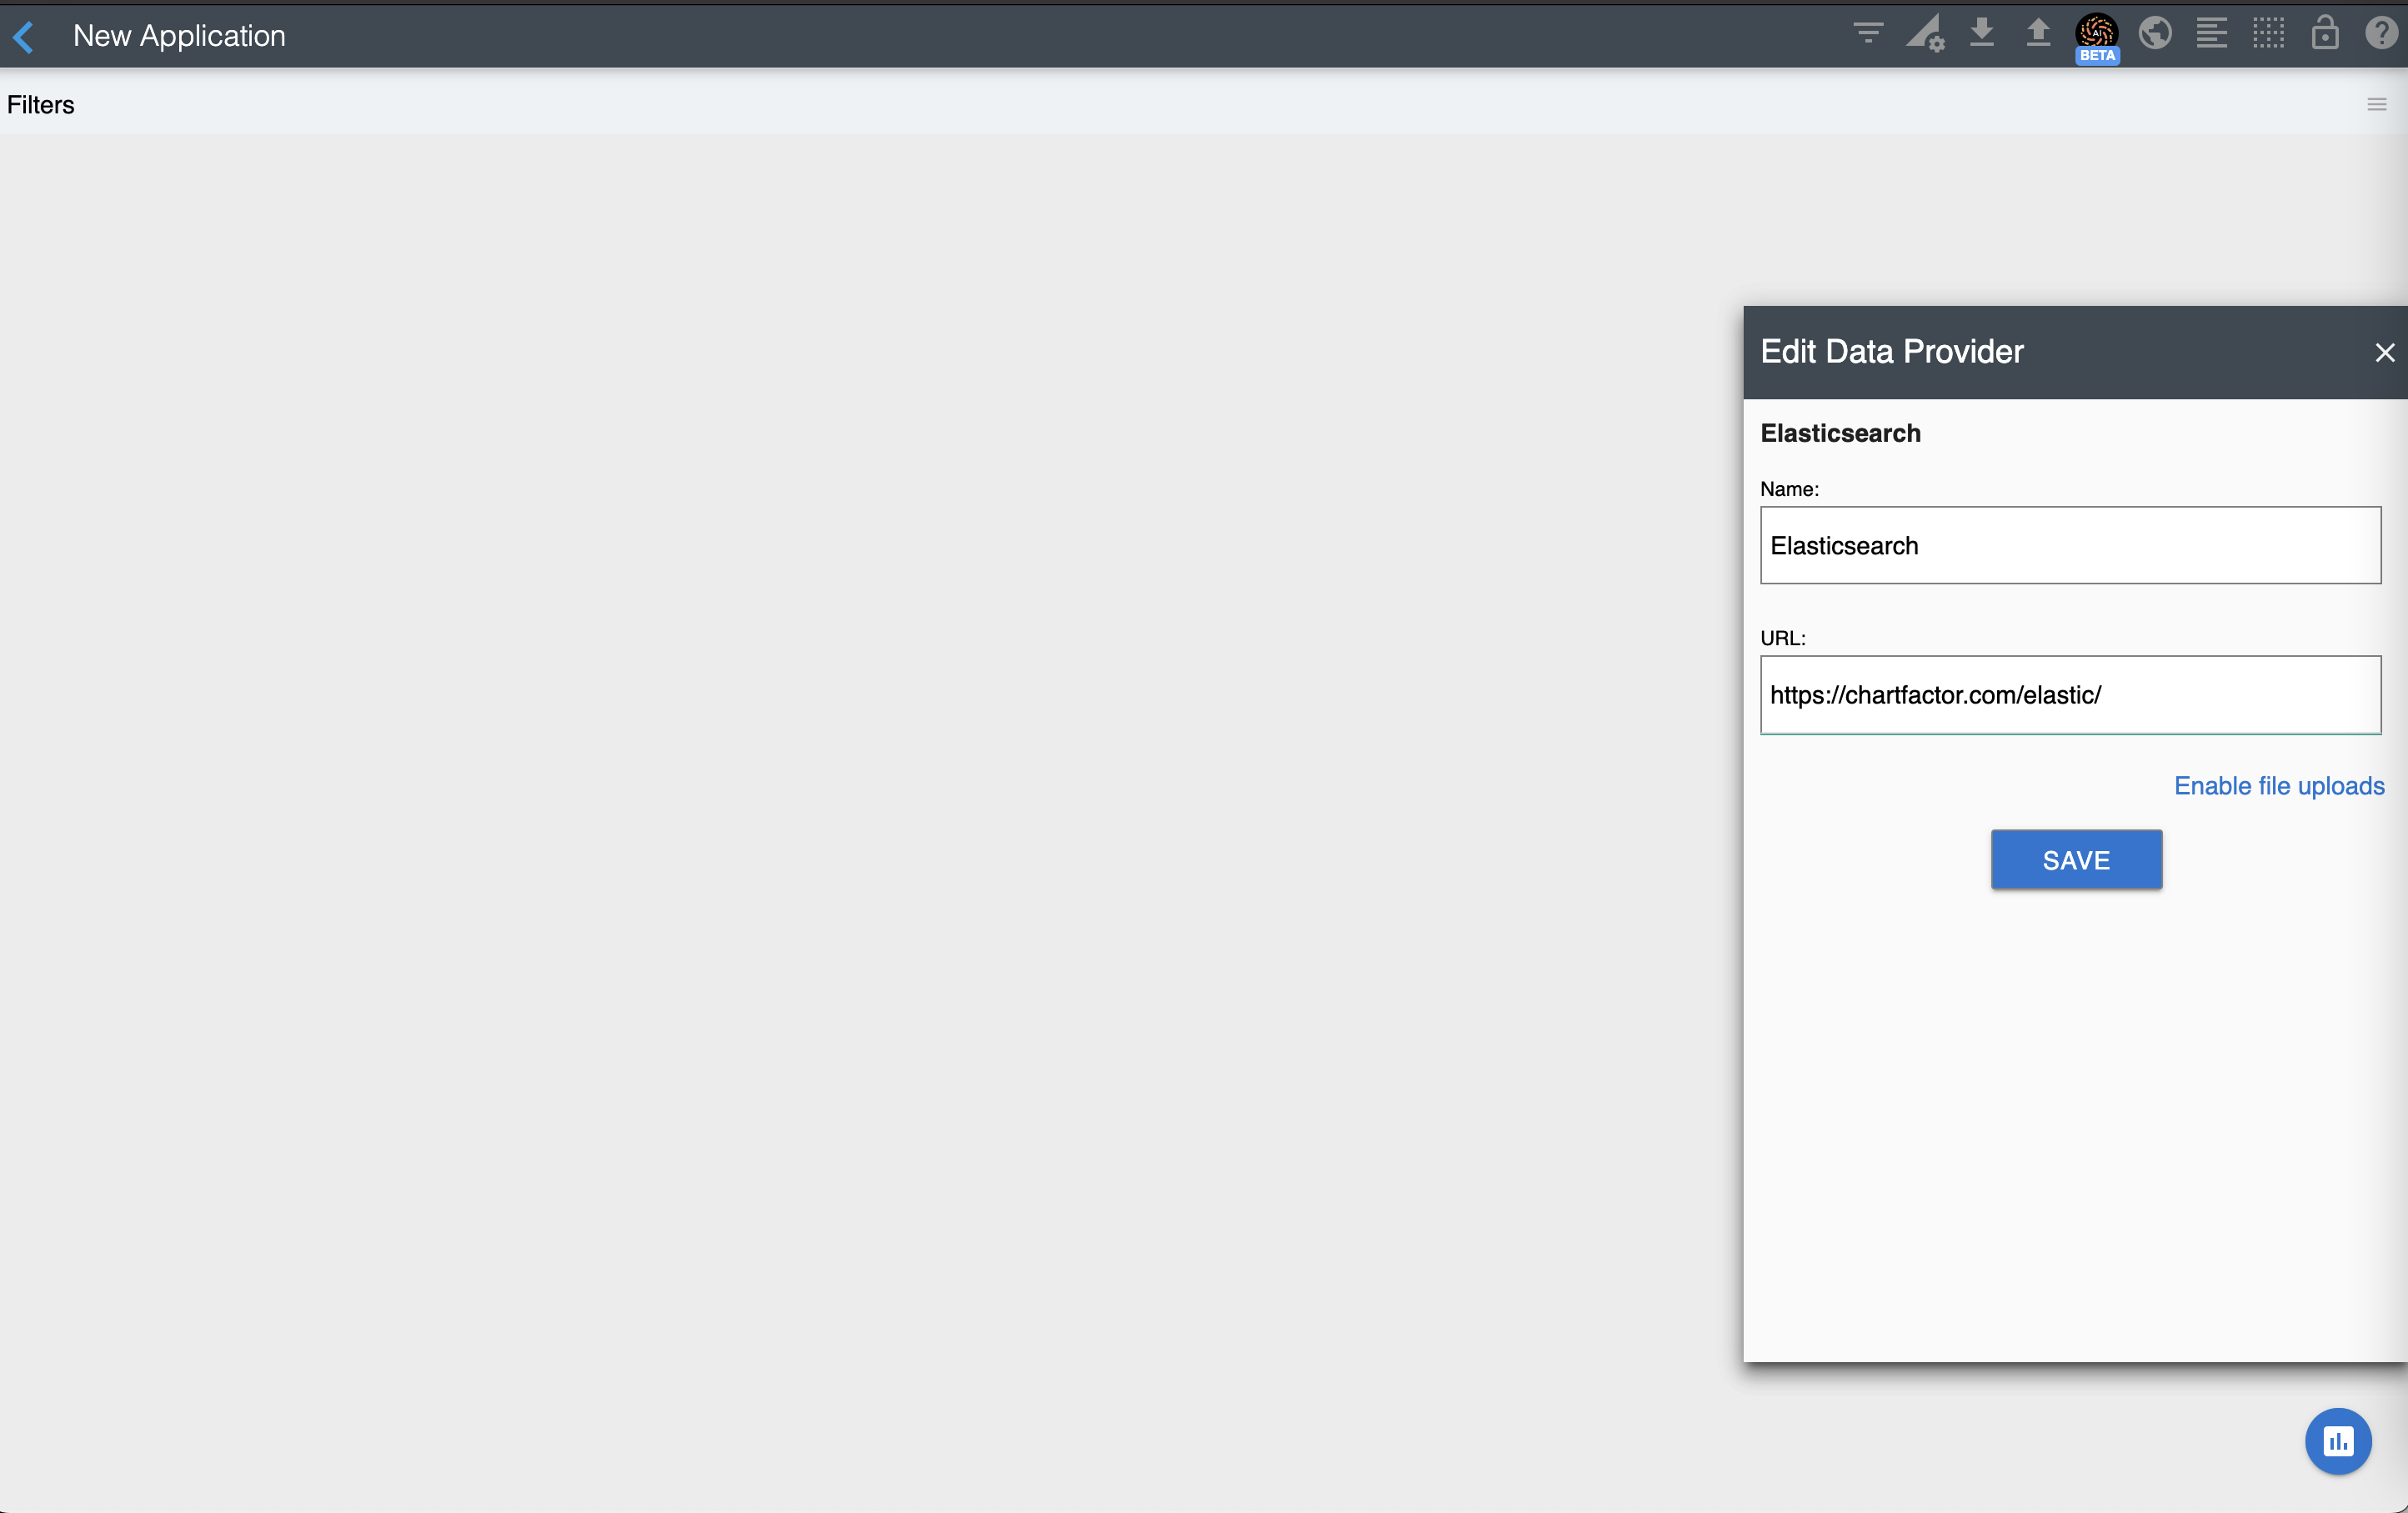Click the Filters label
The width and height of the screenshot is (2408, 1513).
tap(40, 104)
